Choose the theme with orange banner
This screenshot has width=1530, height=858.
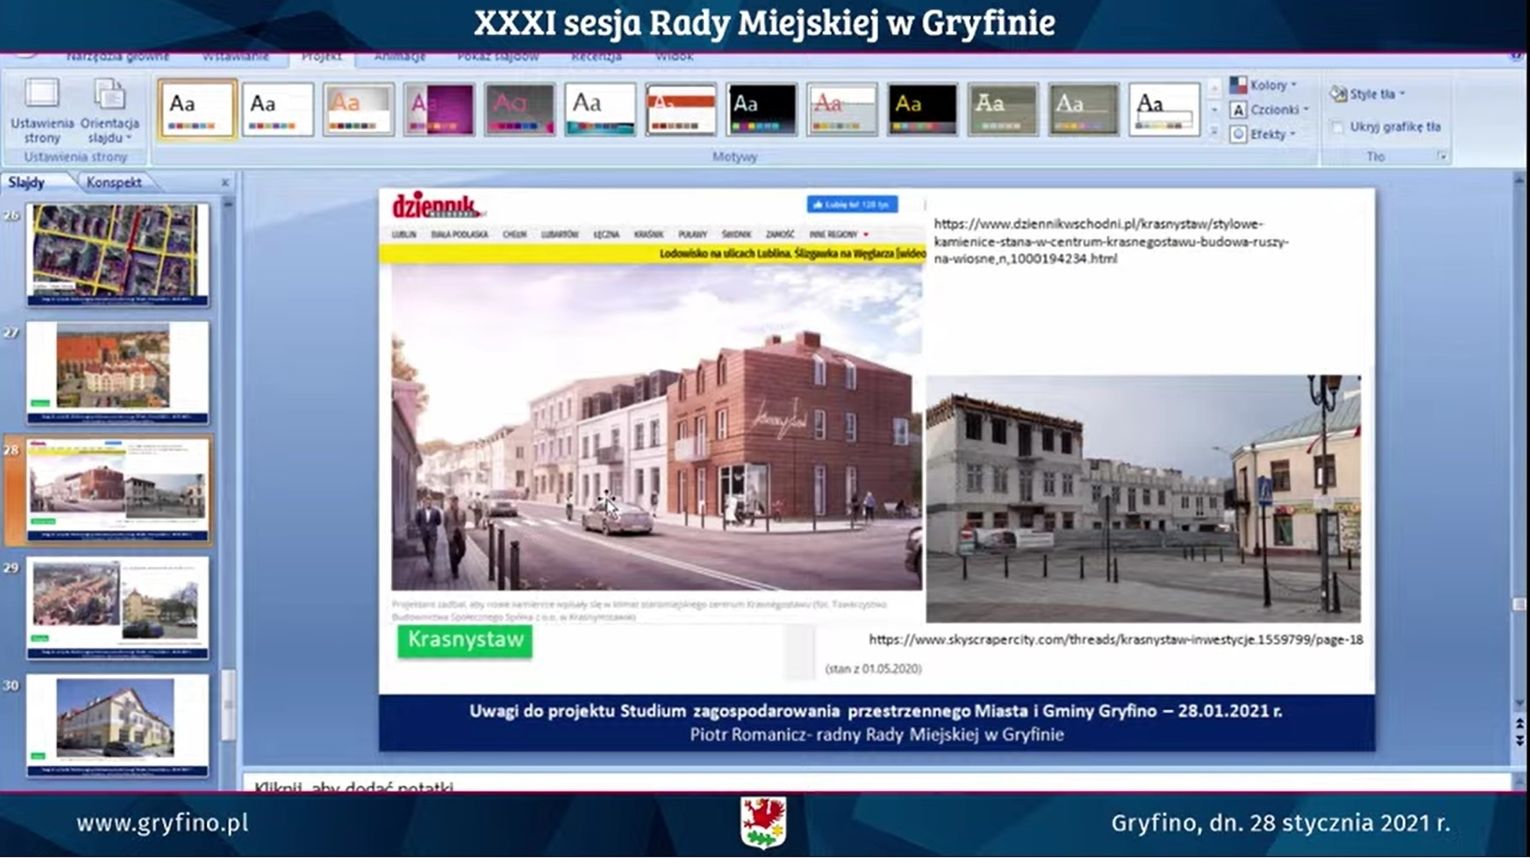680,109
